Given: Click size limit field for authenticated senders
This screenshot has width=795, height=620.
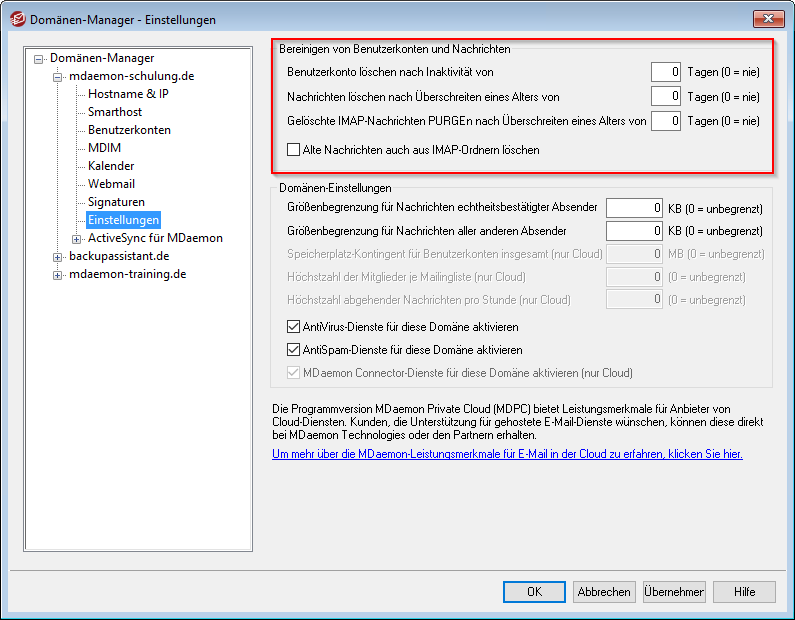Looking at the screenshot, I should tap(634, 208).
